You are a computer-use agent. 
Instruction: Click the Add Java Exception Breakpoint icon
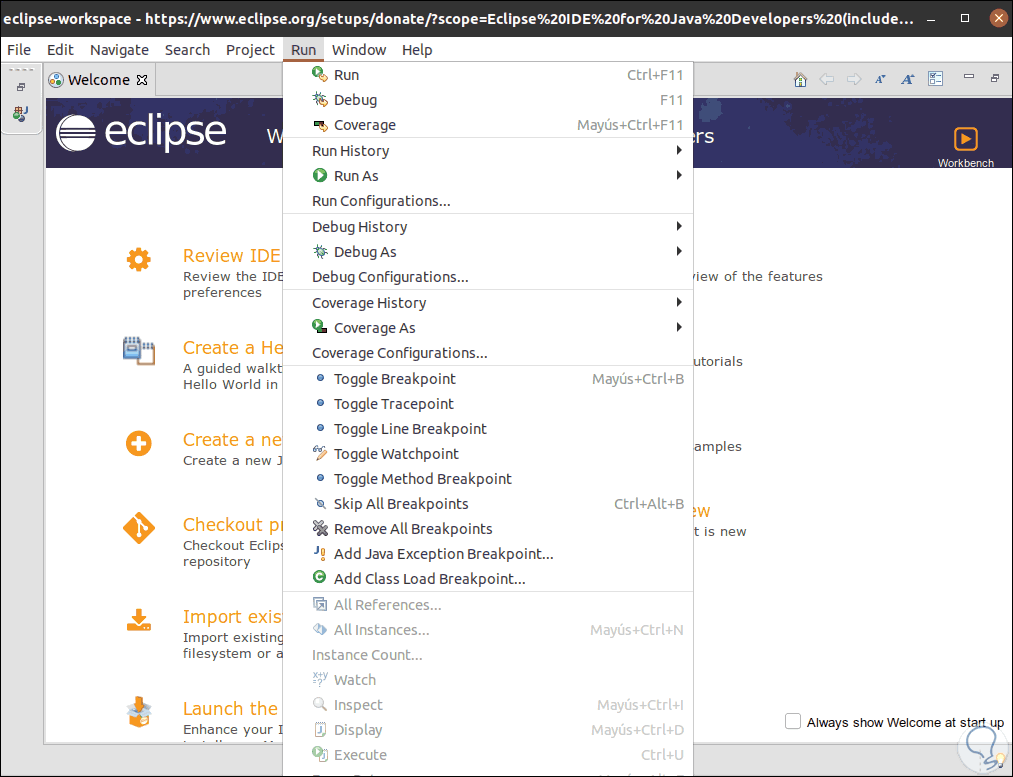tap(320, 554)
